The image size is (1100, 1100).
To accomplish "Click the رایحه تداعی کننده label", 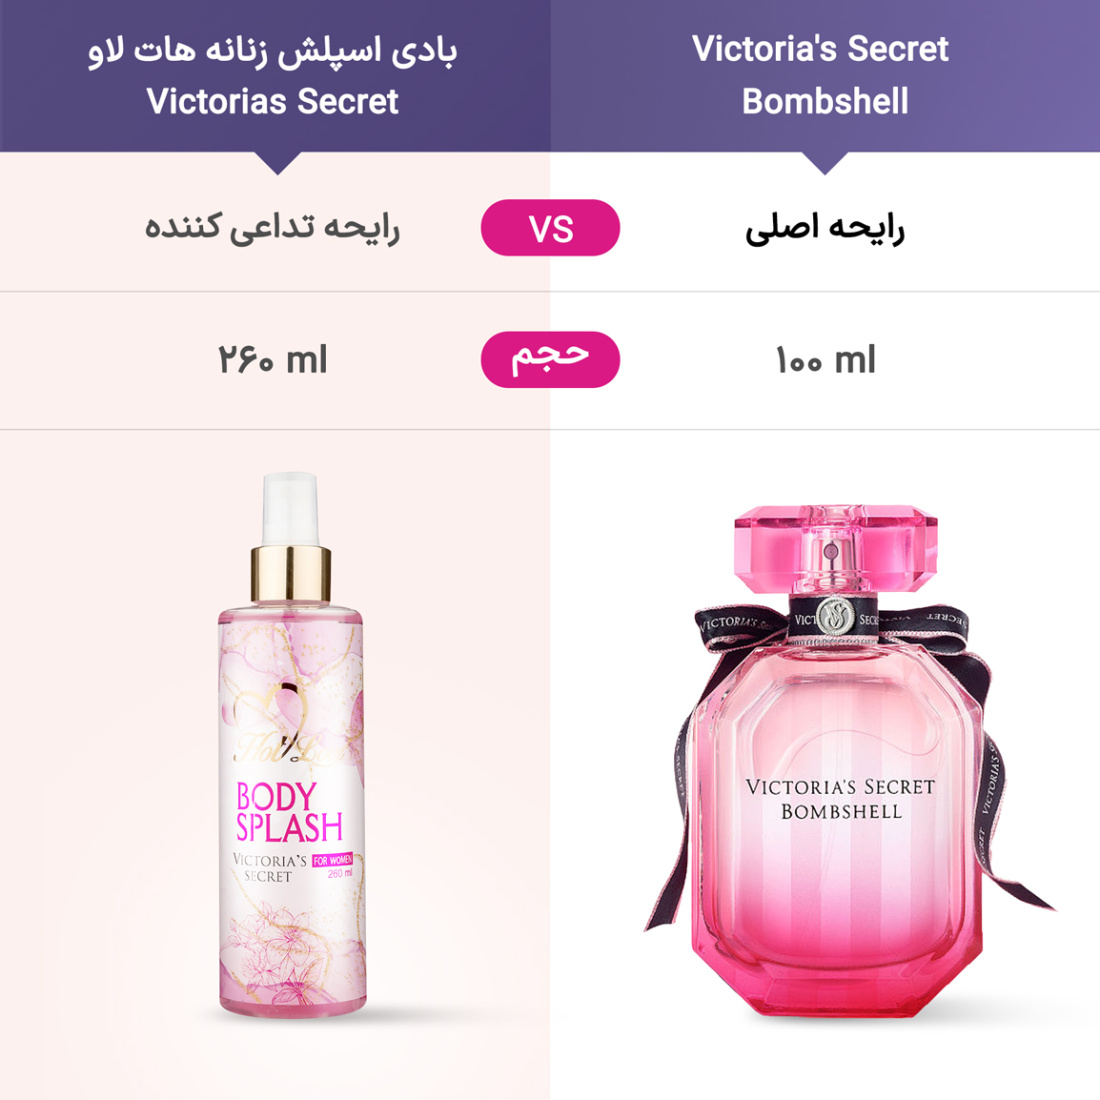I will pyautogui.click(x=272, y=229).
